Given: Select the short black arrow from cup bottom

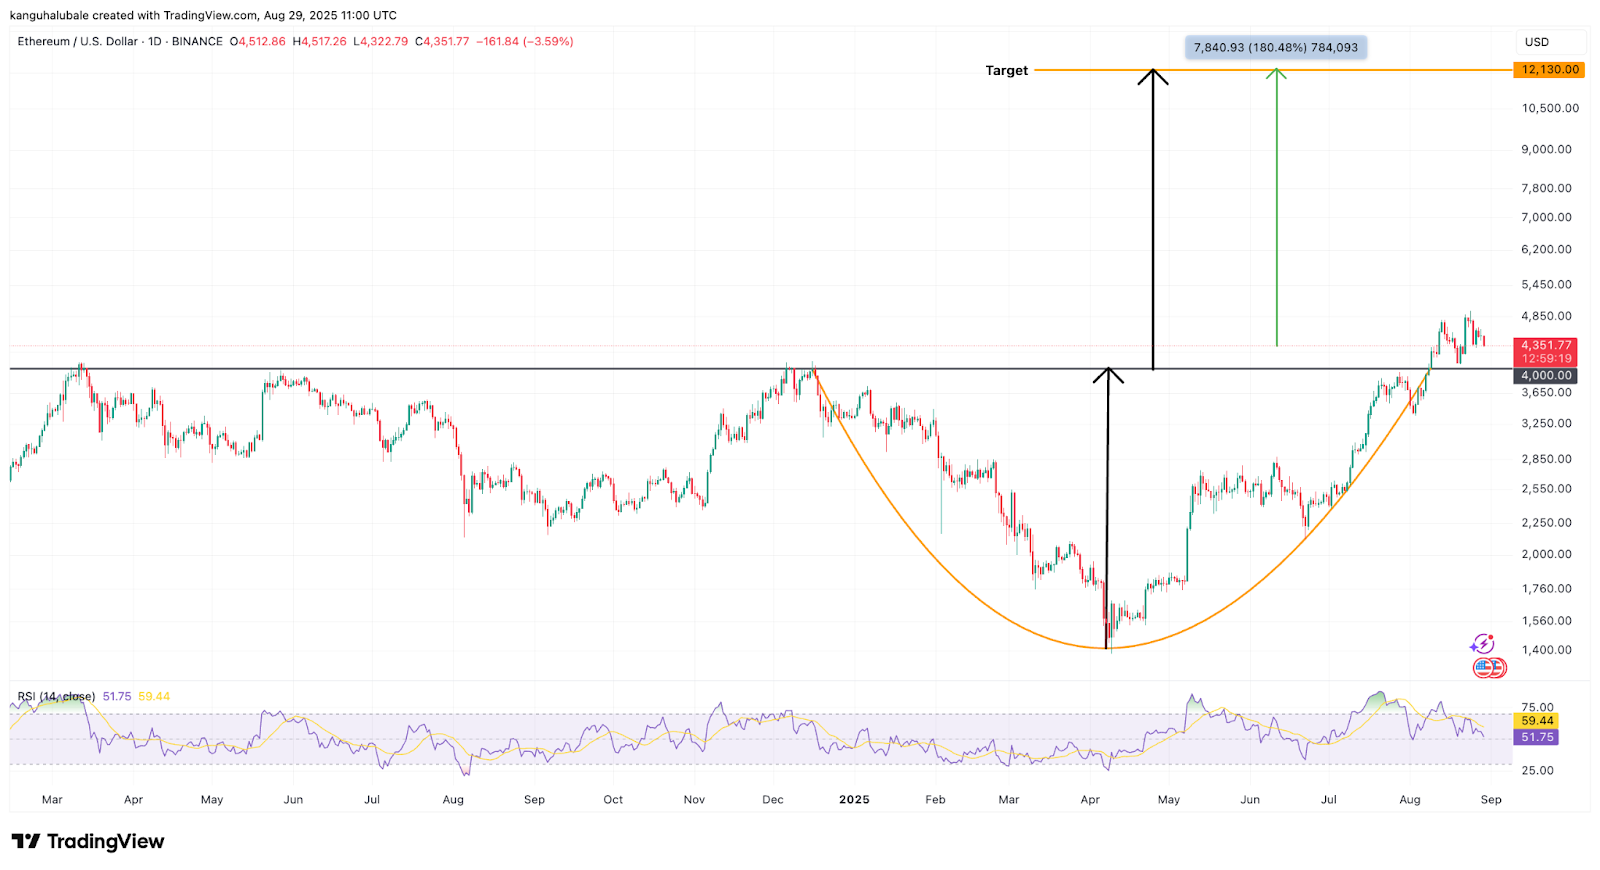Looking at the screenshot, I should 1107,510.
